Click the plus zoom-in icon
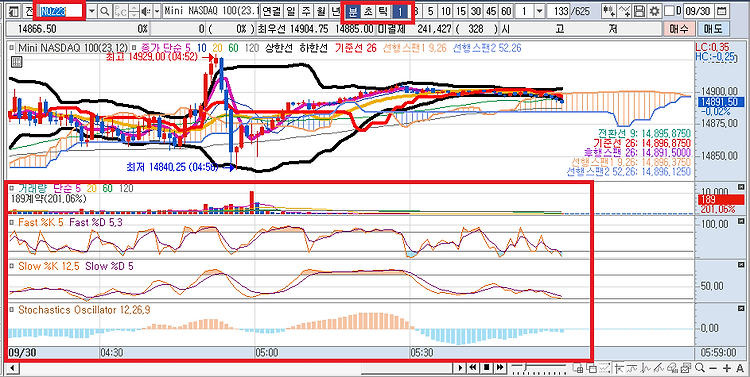This screenshot has width=750, height=377. 727,367
